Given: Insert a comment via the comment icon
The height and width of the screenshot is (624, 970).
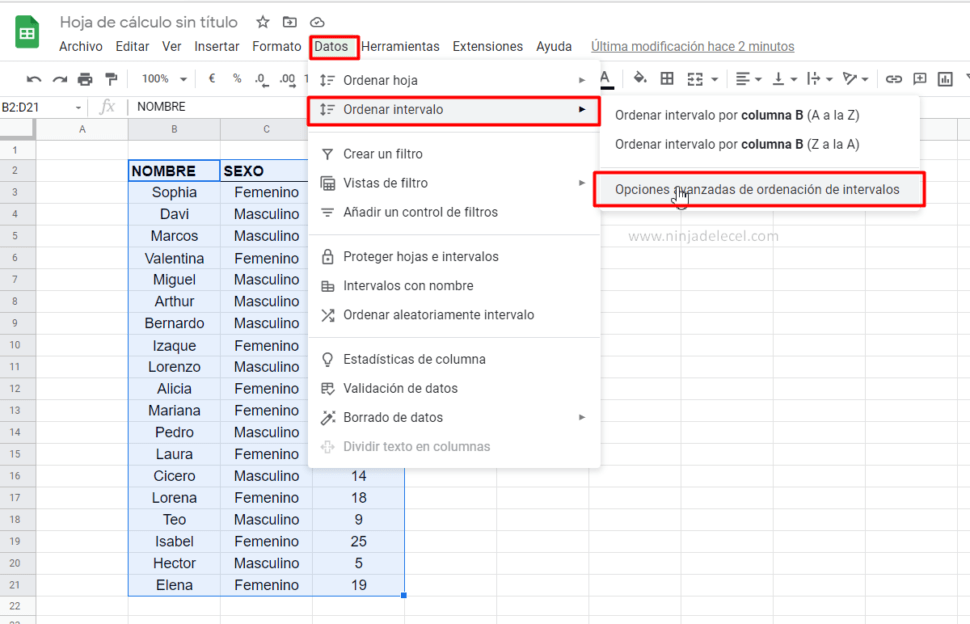Looking at the screenshot, I should [920, 78].
